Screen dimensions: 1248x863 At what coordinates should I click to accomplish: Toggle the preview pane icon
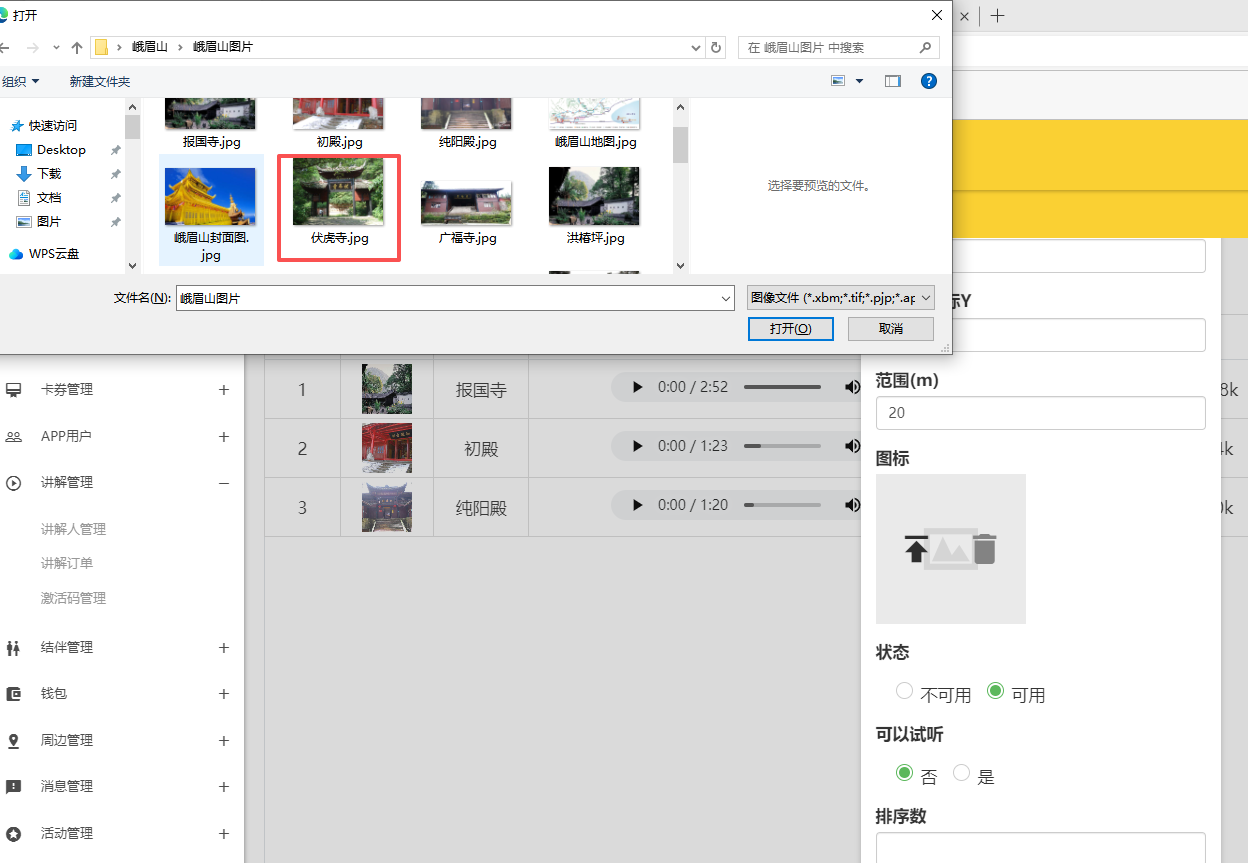(893, 81)
